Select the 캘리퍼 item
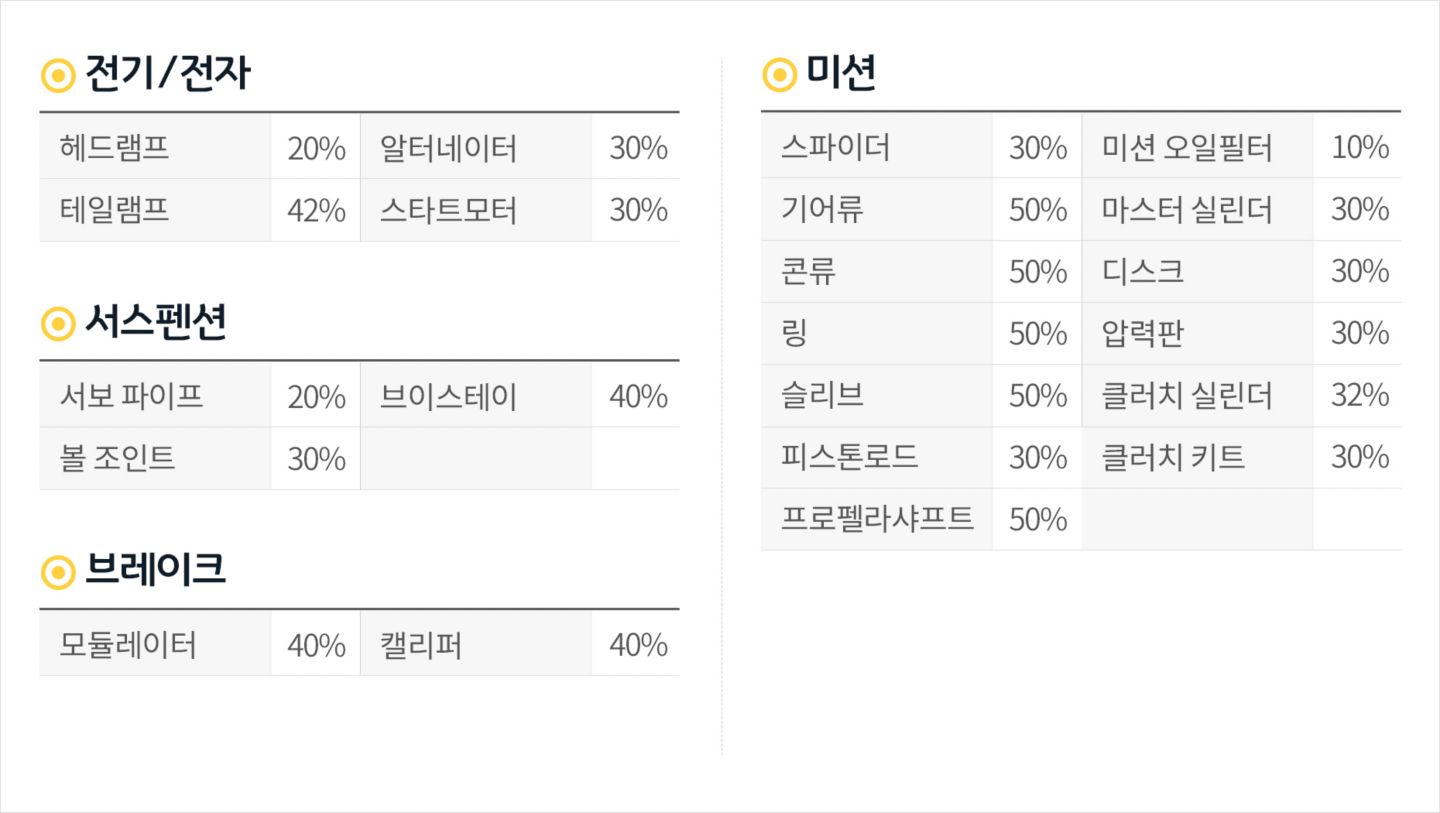1440x813 pixels. [x=420, y=644]
